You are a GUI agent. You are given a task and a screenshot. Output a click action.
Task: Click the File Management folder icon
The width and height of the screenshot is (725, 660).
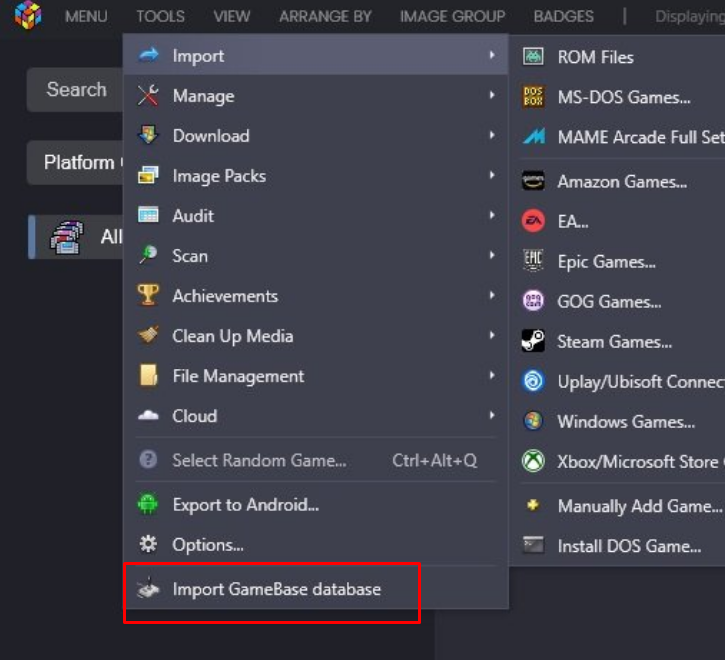tap(148, 375)
